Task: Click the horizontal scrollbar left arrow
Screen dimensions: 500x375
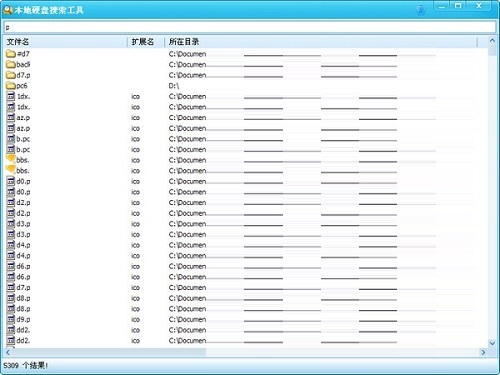Action: pos(8,352)
